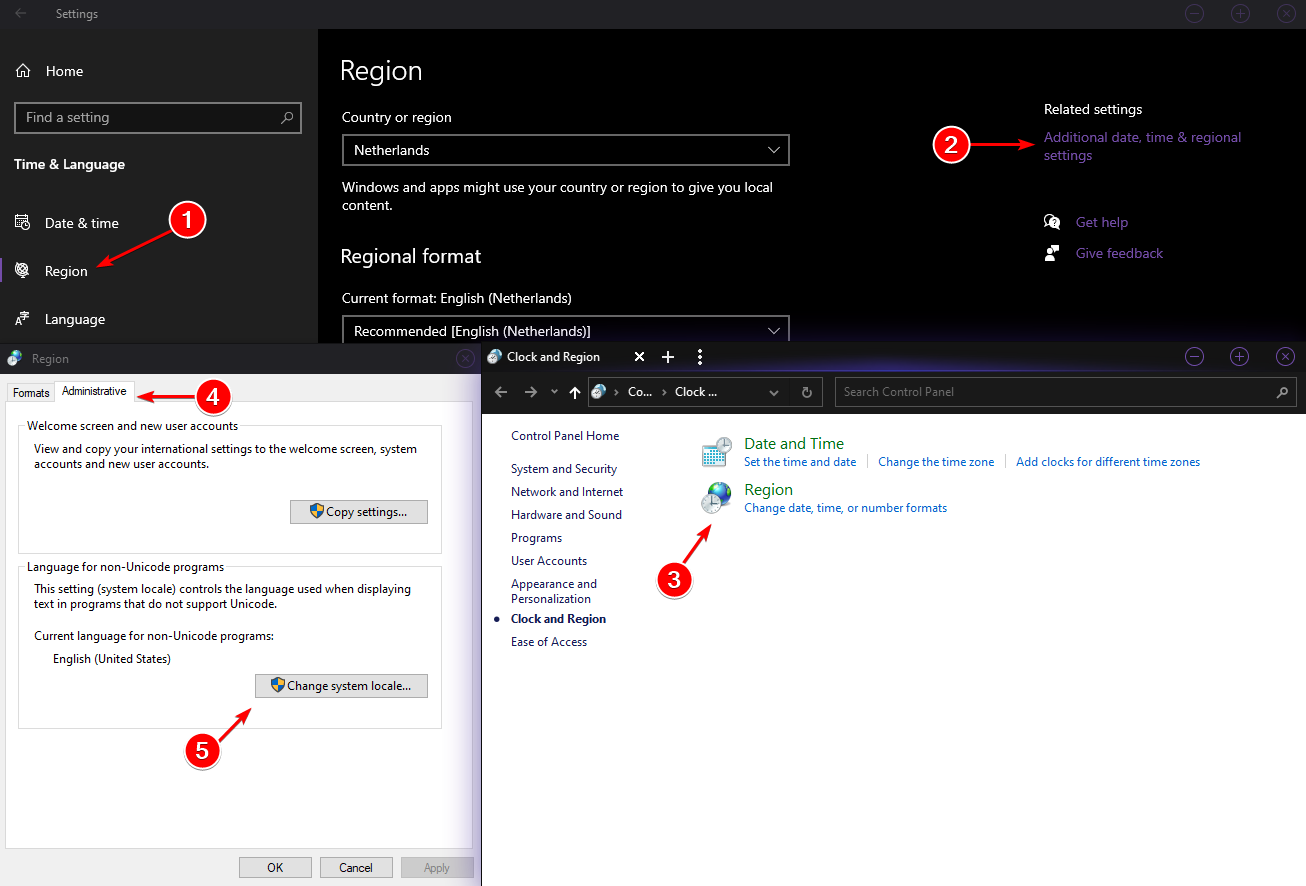Click the Copy settings... button
Image resolution: width=1306 pixels, height=886 pixels.
(x=359, y=512)
